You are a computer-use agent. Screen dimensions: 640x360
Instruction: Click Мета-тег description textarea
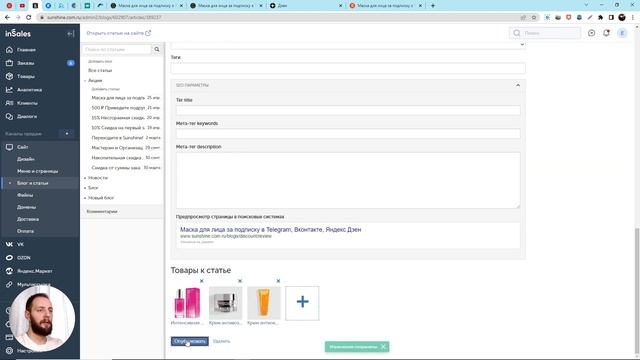[348, 180]
